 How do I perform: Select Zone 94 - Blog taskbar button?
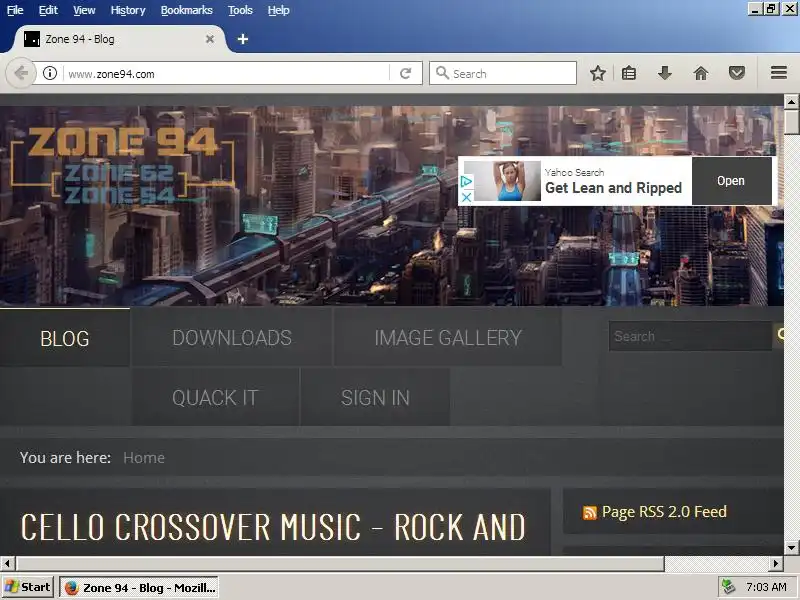pos(139,588)
